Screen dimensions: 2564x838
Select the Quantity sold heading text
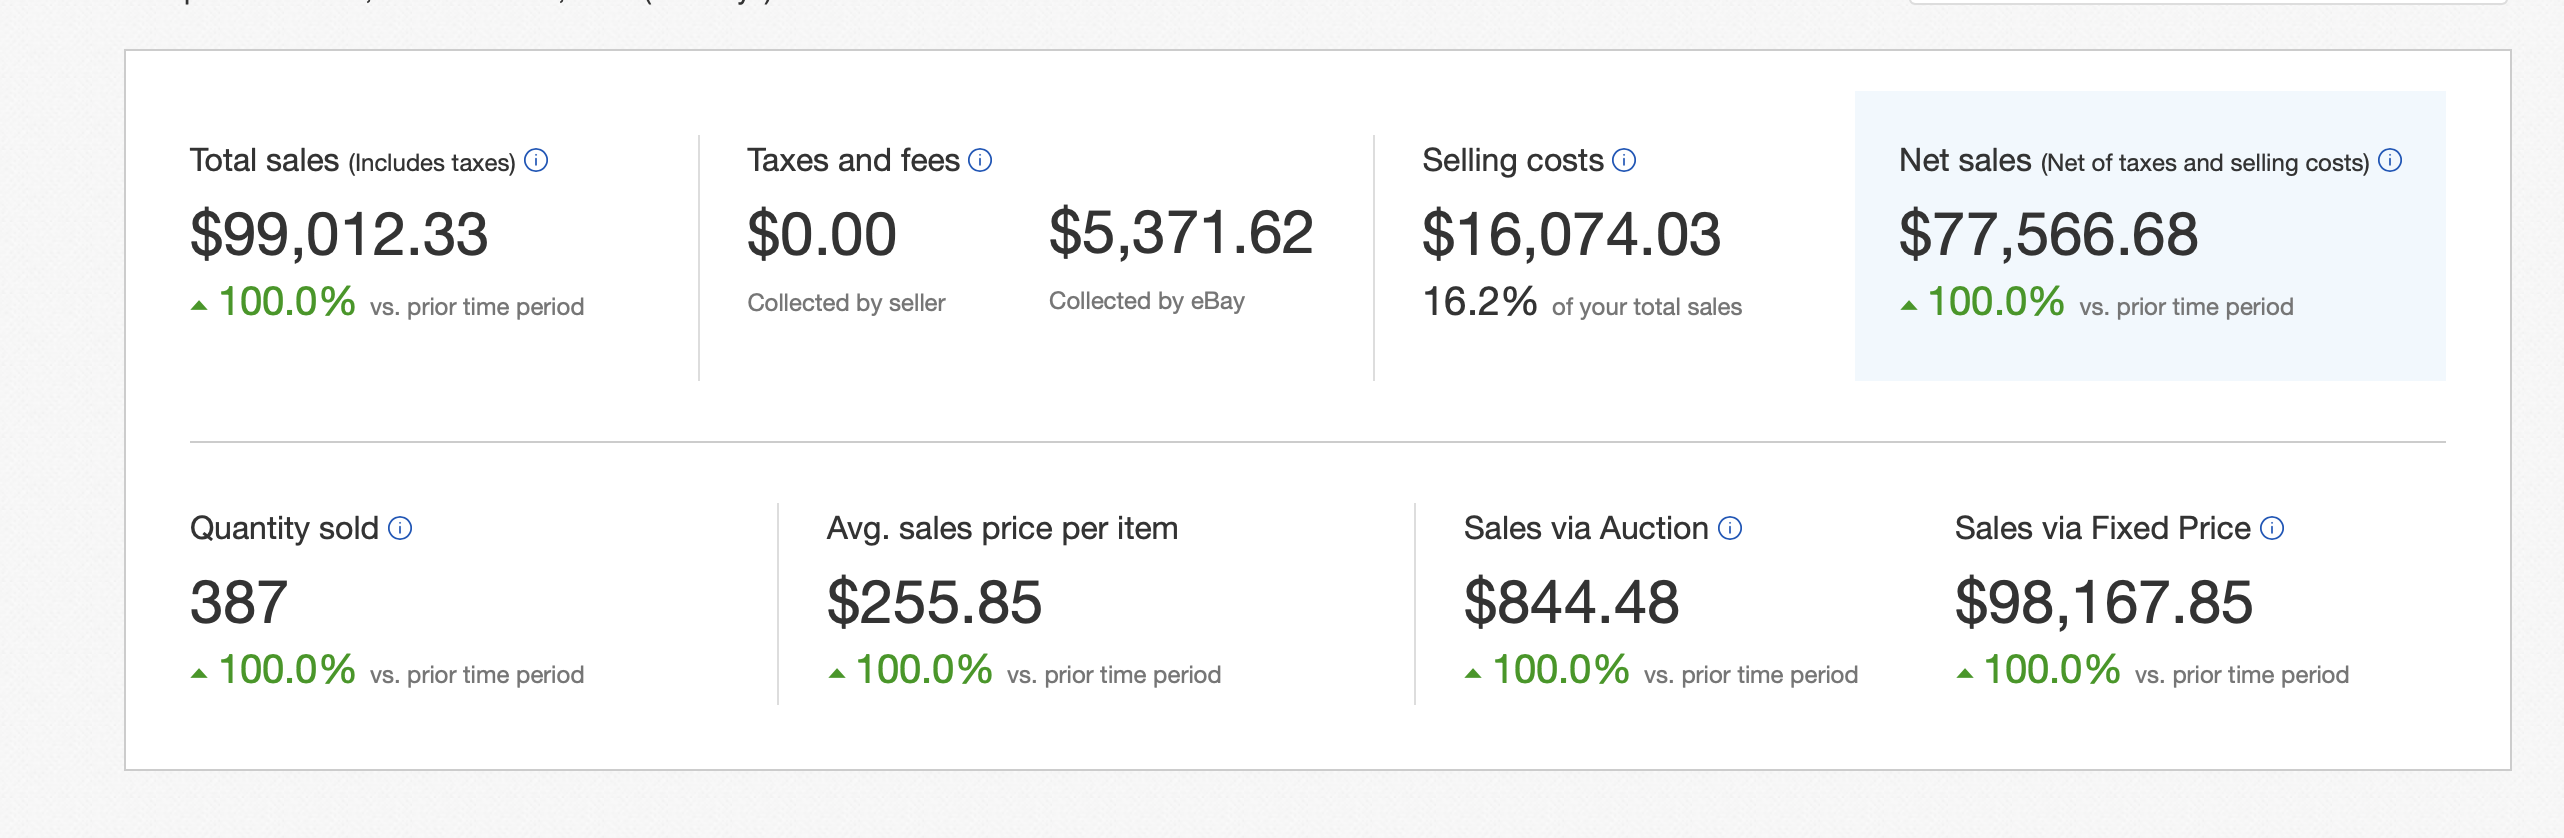point(284,528)
